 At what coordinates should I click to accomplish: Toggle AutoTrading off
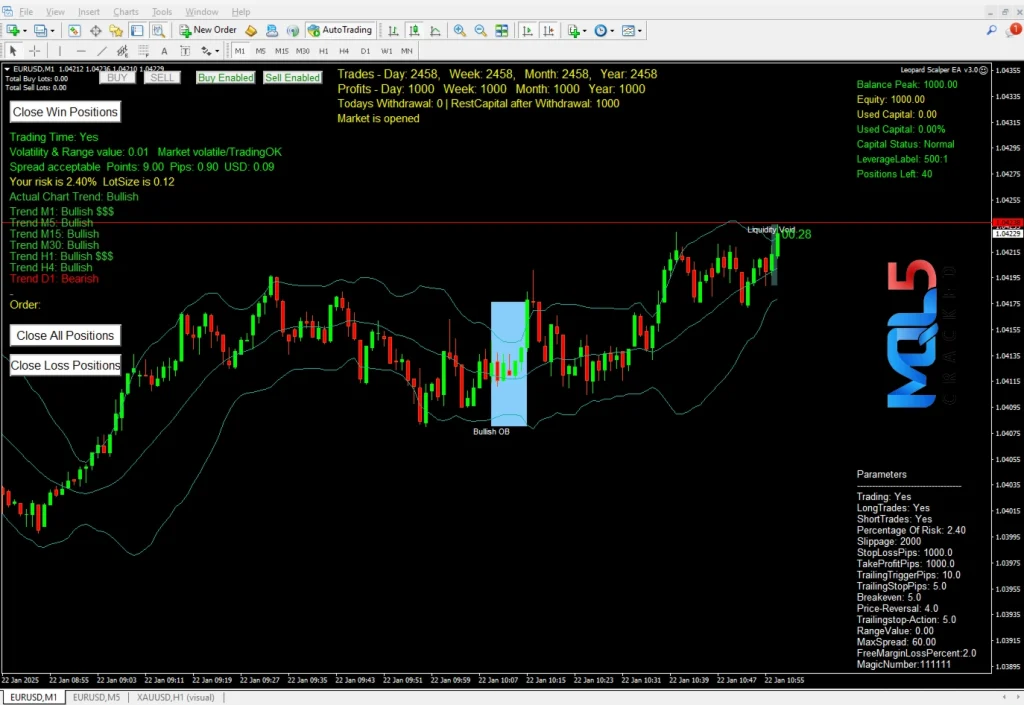coord(341,30)
